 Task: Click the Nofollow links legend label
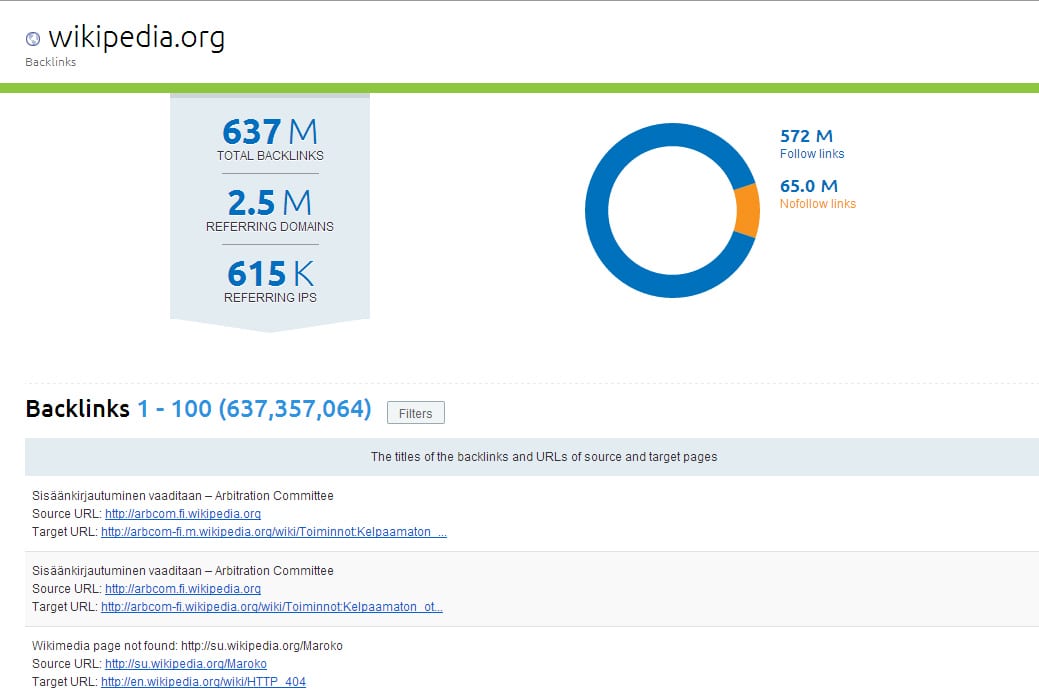click(818, 204)
